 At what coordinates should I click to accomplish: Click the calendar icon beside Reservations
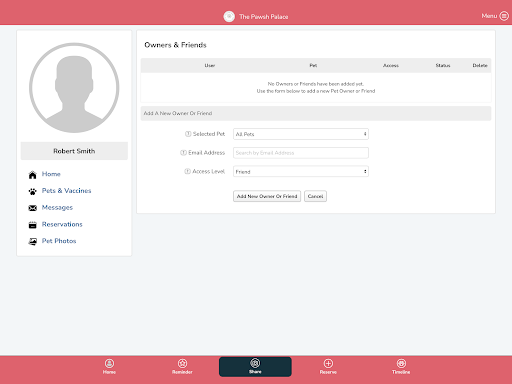click(x=32, y=225)
